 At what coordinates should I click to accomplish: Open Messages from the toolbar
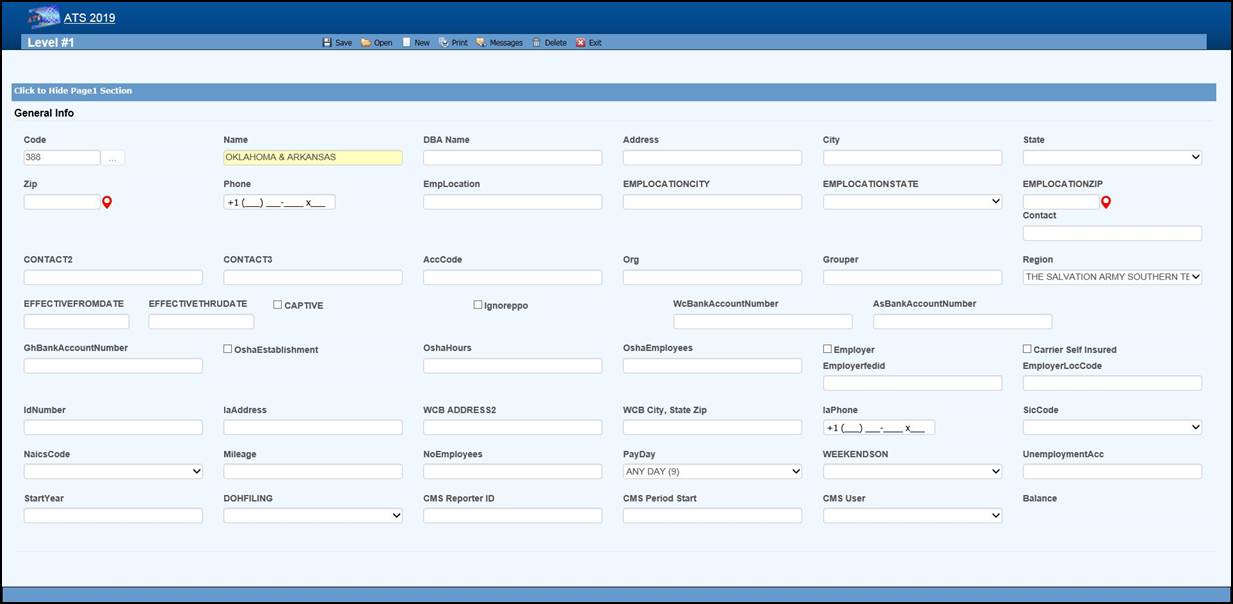click(x=481, y=43)
